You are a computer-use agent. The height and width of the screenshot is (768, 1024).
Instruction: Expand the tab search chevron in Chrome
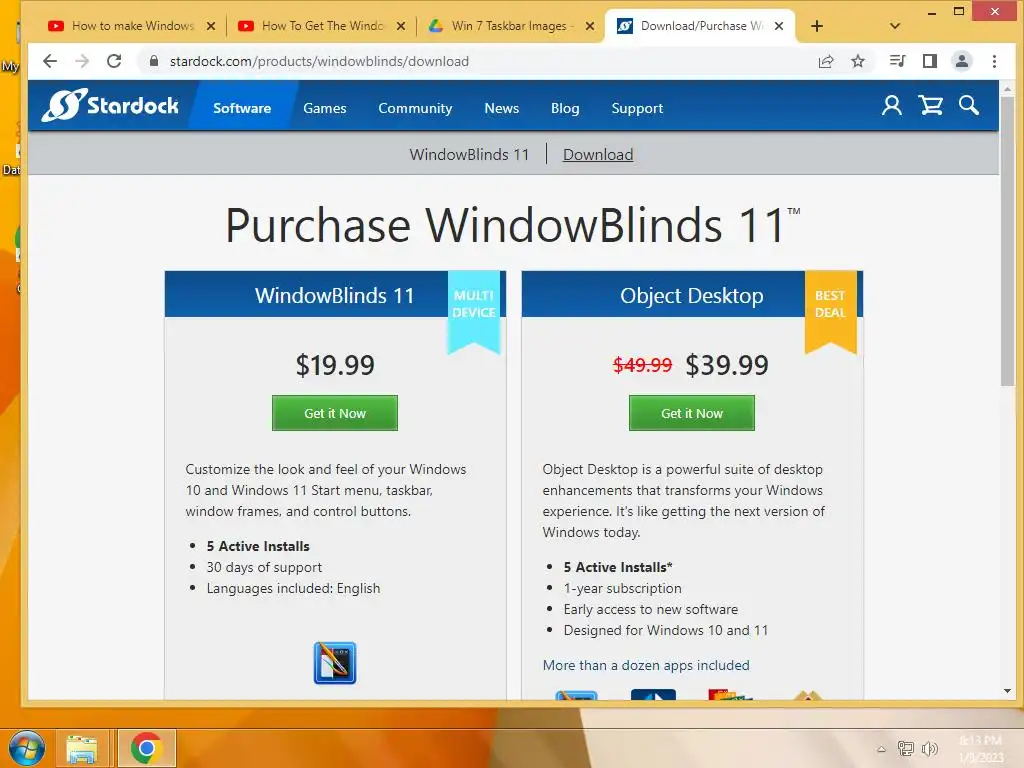[x=895, y=26]
